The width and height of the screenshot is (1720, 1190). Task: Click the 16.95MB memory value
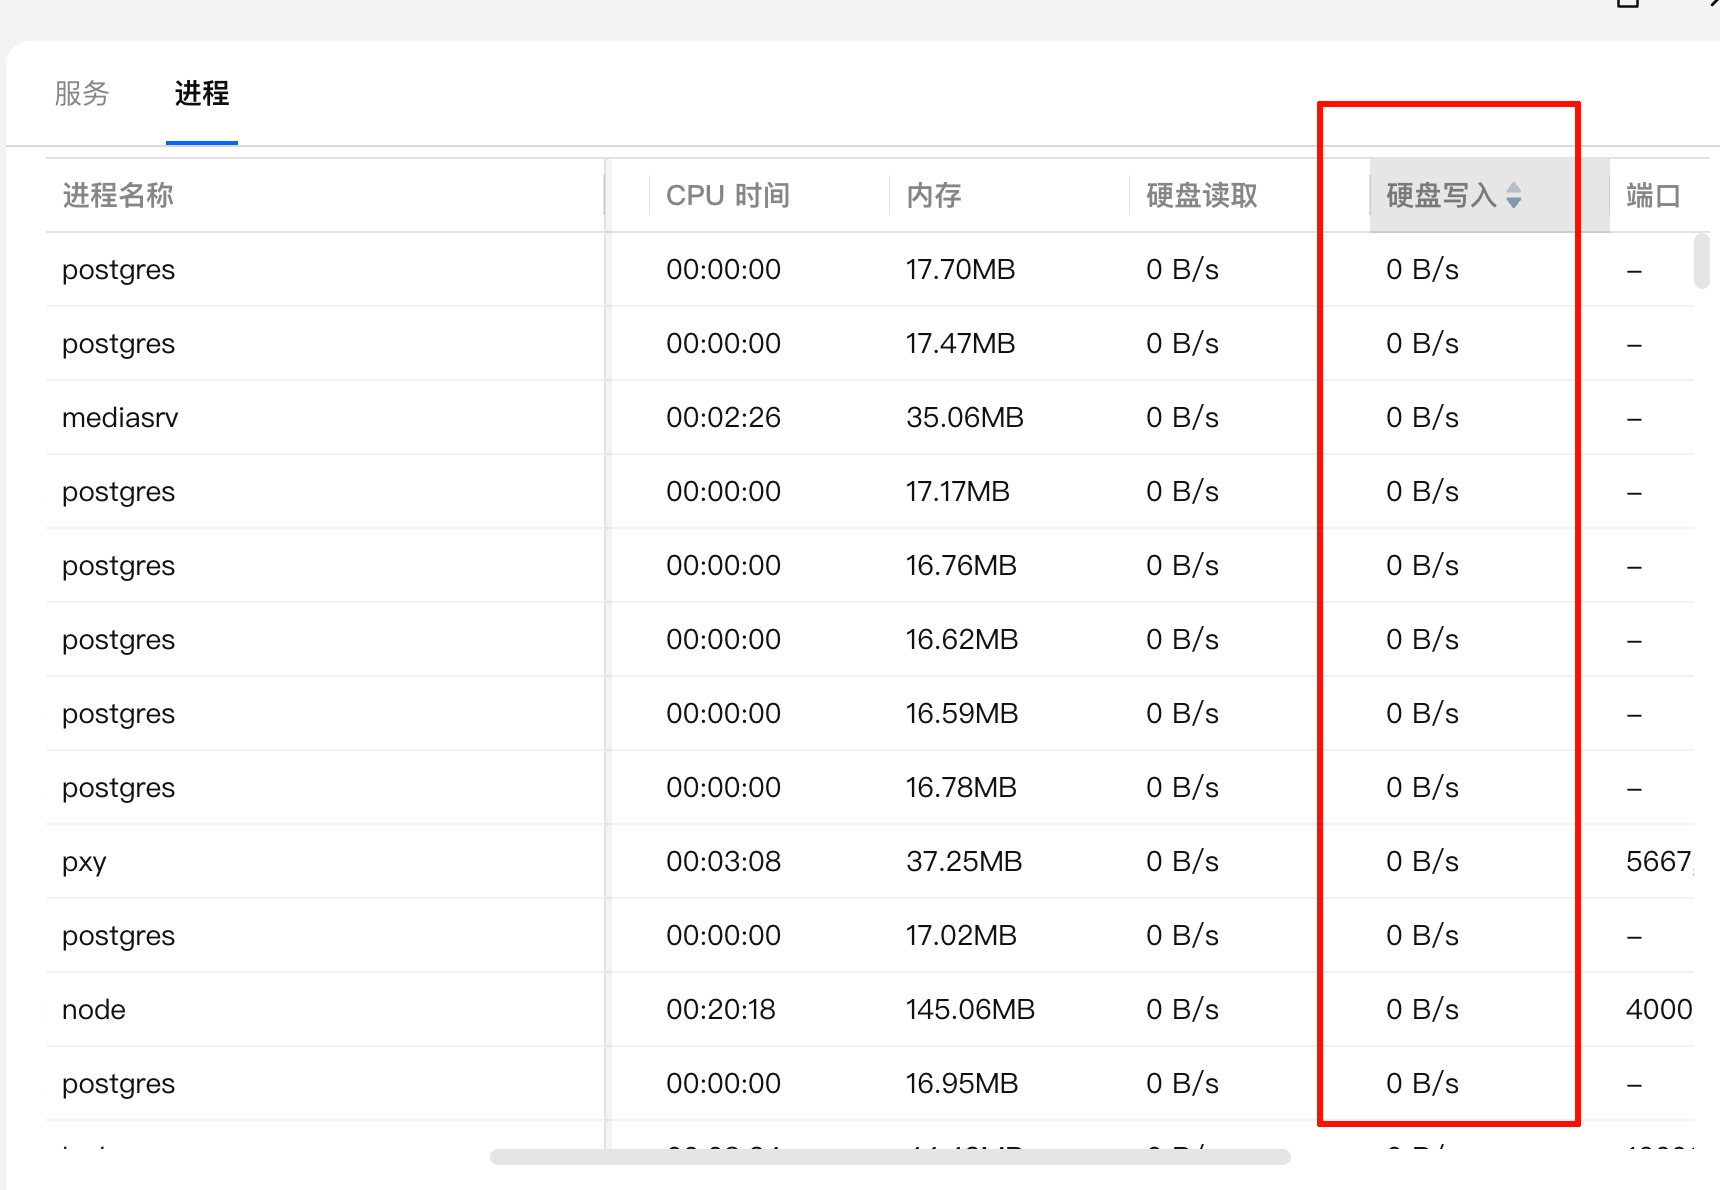962,1084
